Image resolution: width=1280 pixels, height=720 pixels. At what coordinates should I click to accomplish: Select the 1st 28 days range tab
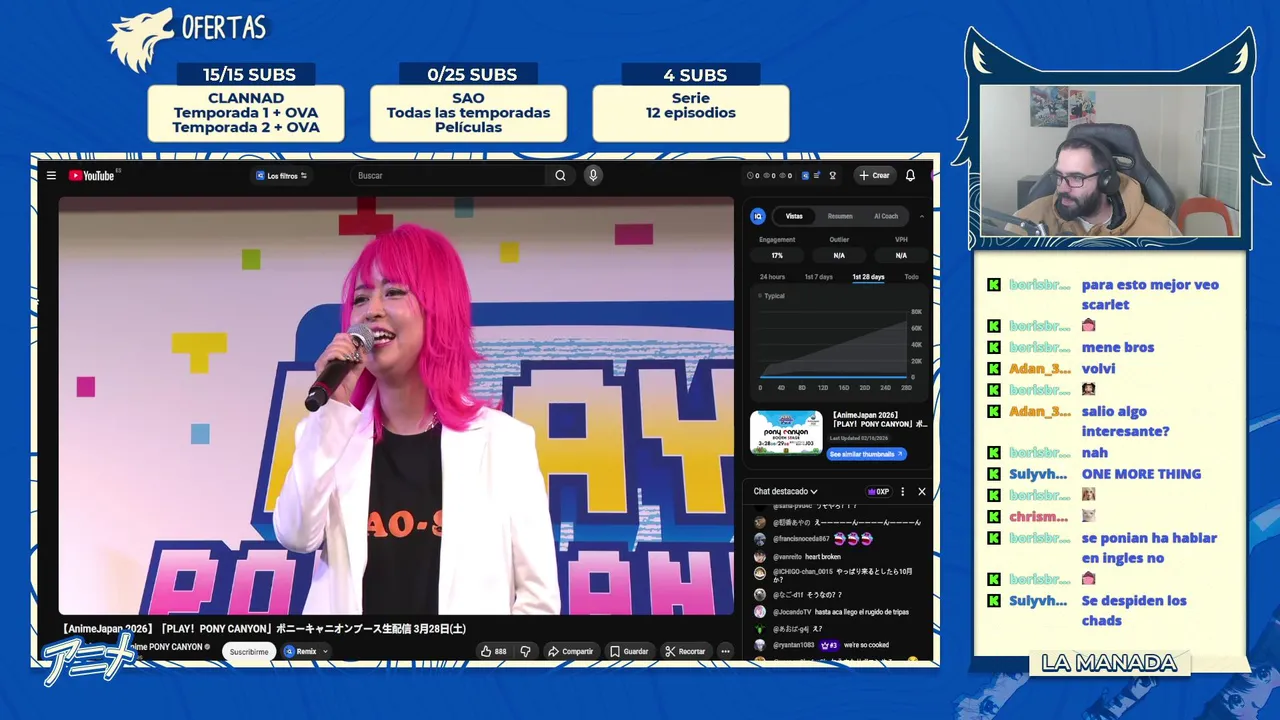coord(868,277)
